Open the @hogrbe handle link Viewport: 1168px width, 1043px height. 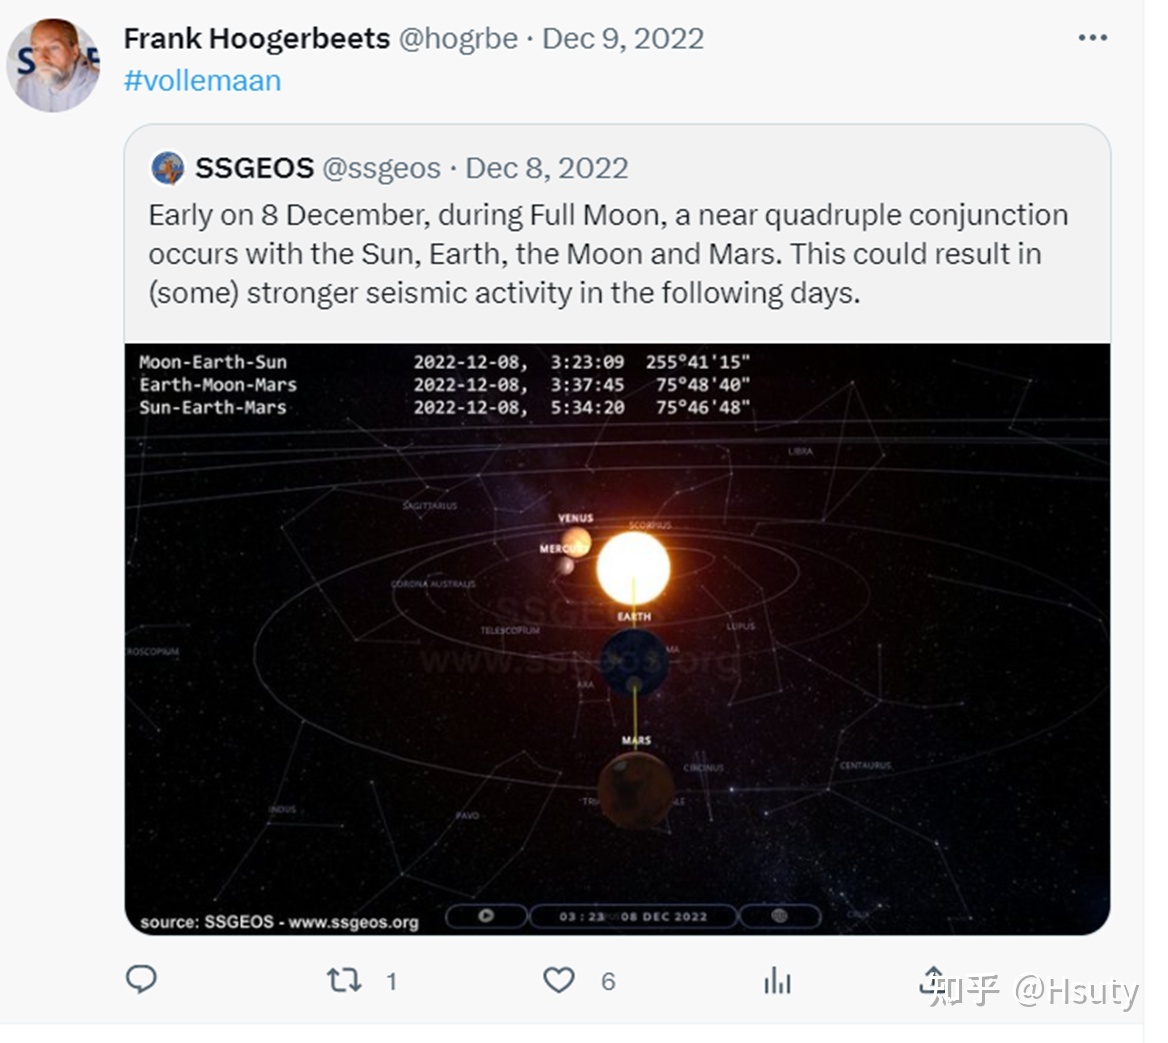(458, 38)
